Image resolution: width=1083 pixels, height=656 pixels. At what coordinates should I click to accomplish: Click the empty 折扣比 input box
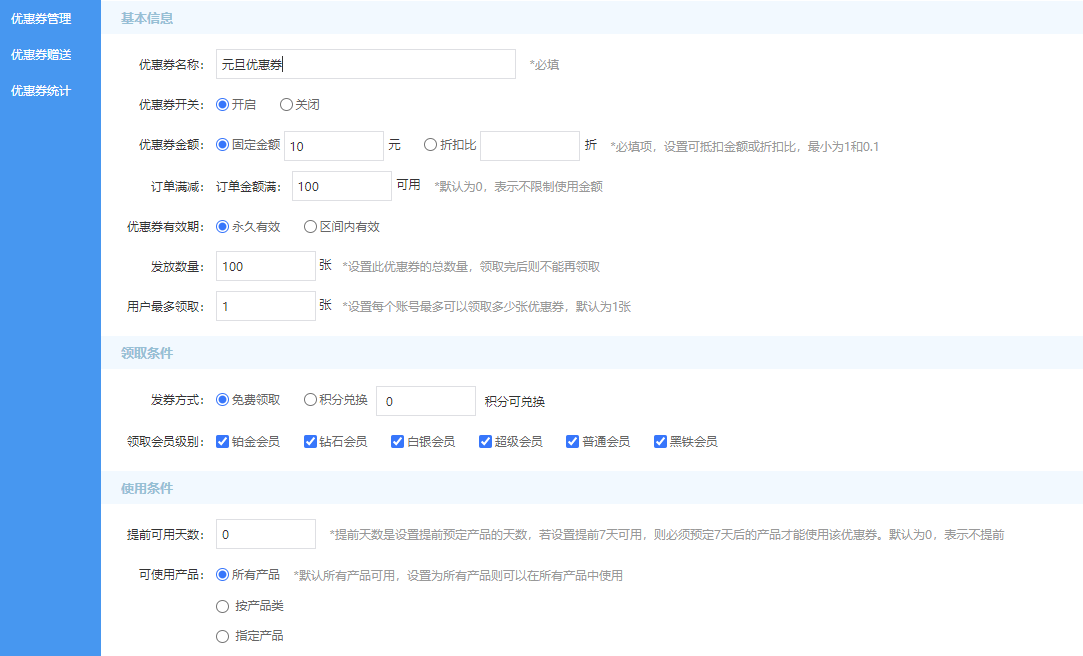[x=529, y=146]
